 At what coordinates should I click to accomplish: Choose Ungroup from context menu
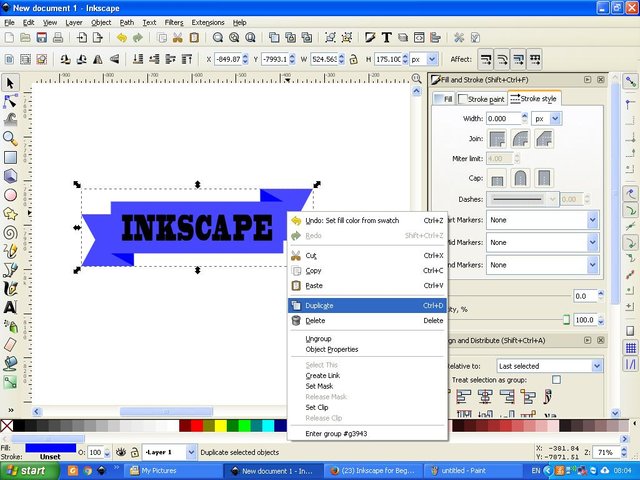[x=367, y=339]
